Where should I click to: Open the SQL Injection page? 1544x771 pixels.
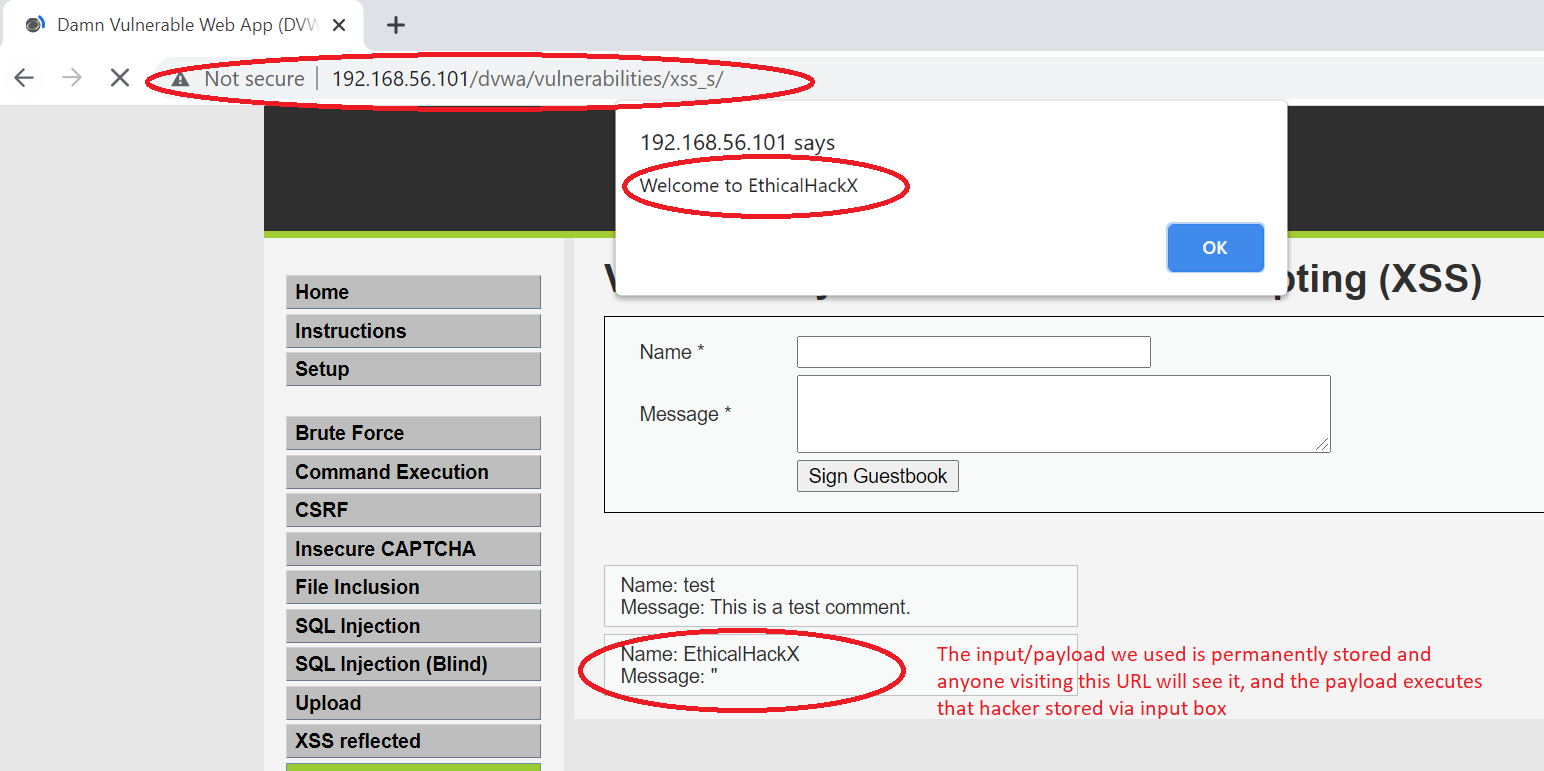[x=413, y=626]
